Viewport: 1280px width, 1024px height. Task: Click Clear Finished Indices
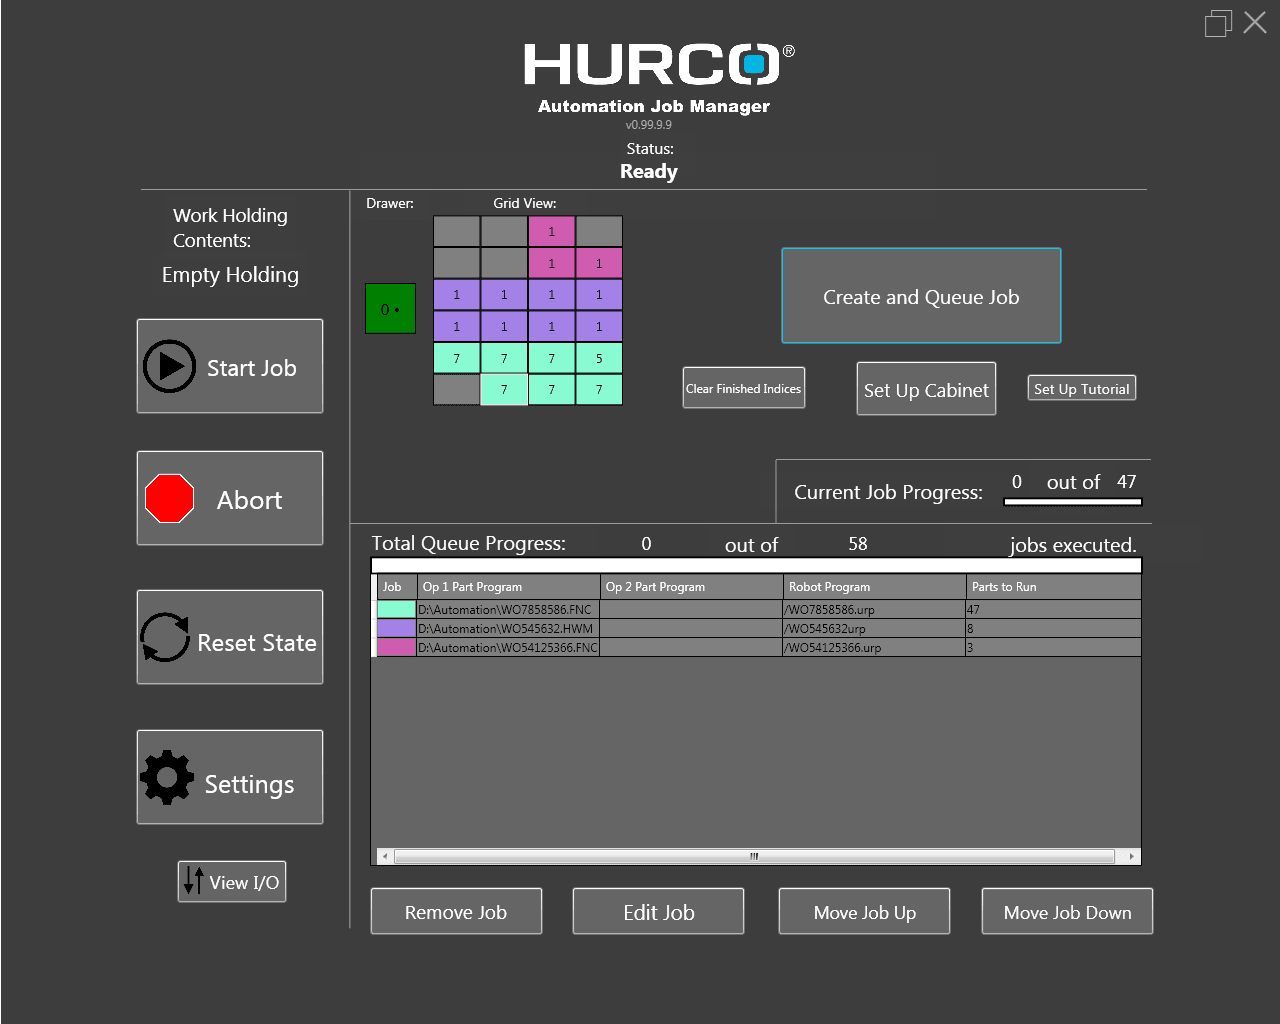(x=744, y=389)
